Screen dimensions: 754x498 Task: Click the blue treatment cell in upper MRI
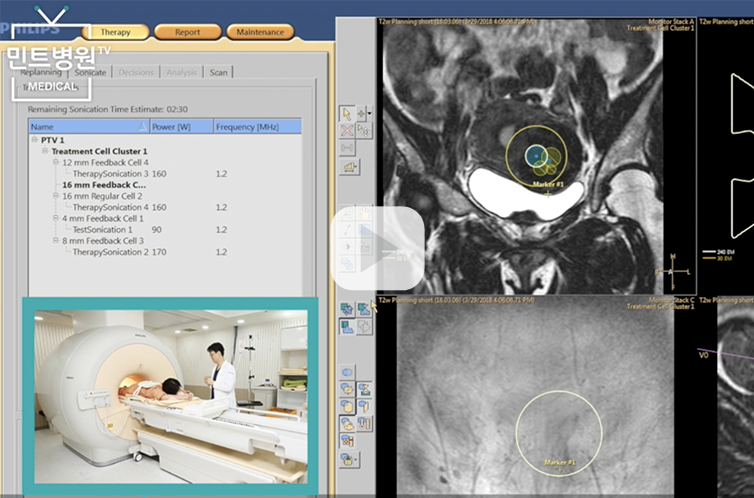click(x=536, y=156)
